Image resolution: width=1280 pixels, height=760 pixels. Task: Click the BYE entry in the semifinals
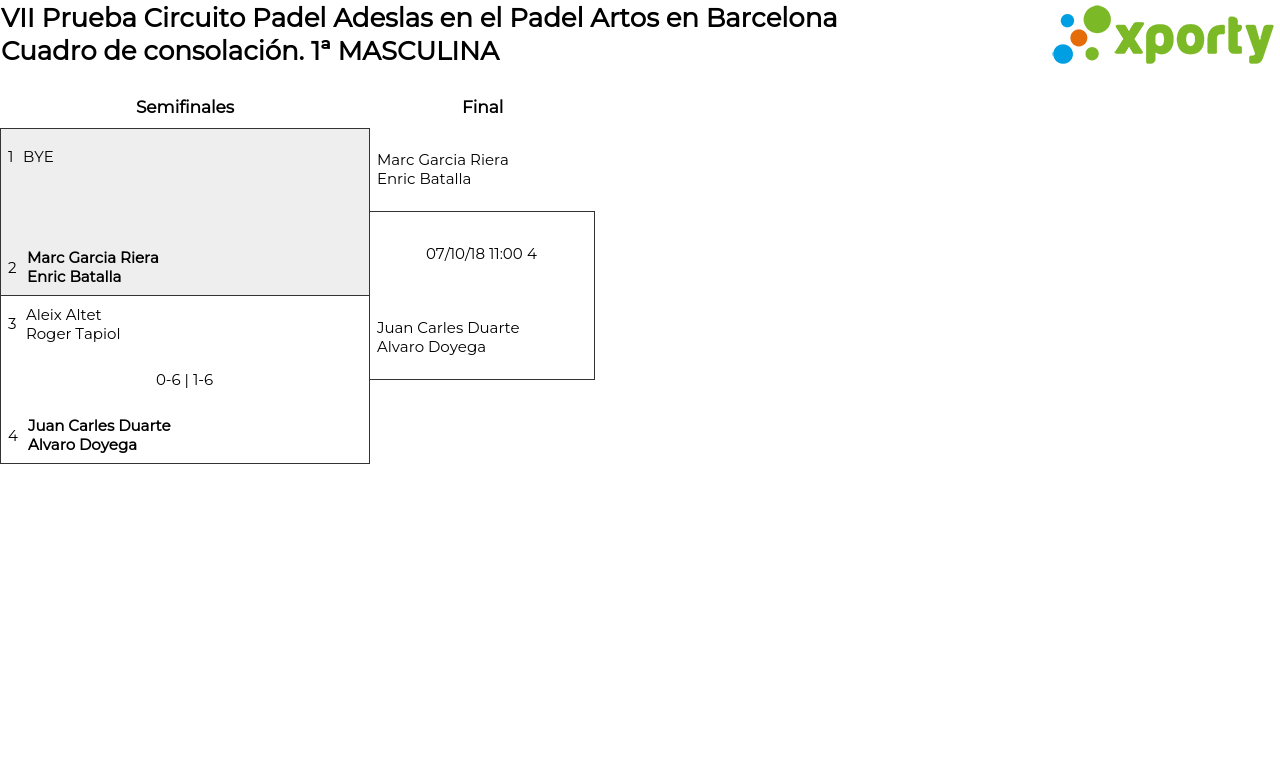(38, 157)
